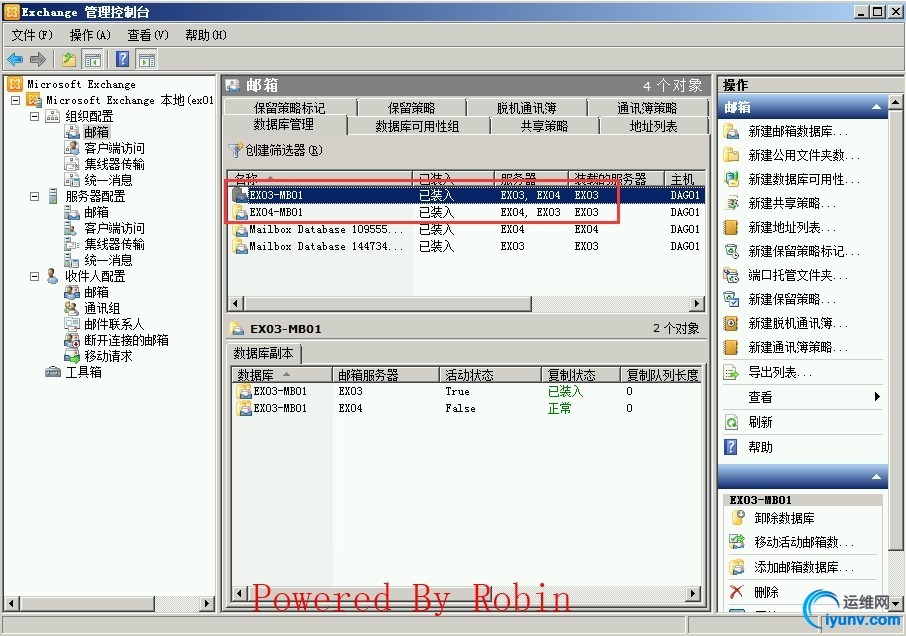Click the tree pane scroll-right arrow
This screenshot has width=906, height=636.
[207, 604]
